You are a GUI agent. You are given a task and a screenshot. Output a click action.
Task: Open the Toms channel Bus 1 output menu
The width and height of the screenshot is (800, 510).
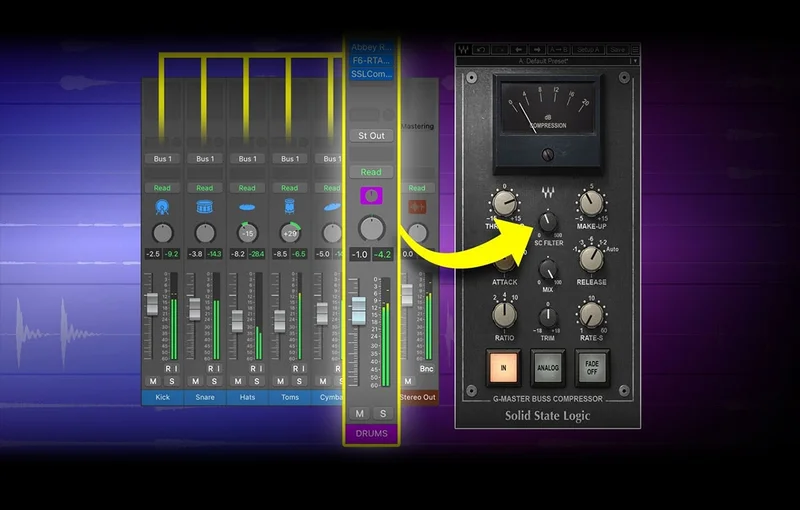tap(290, 159)
